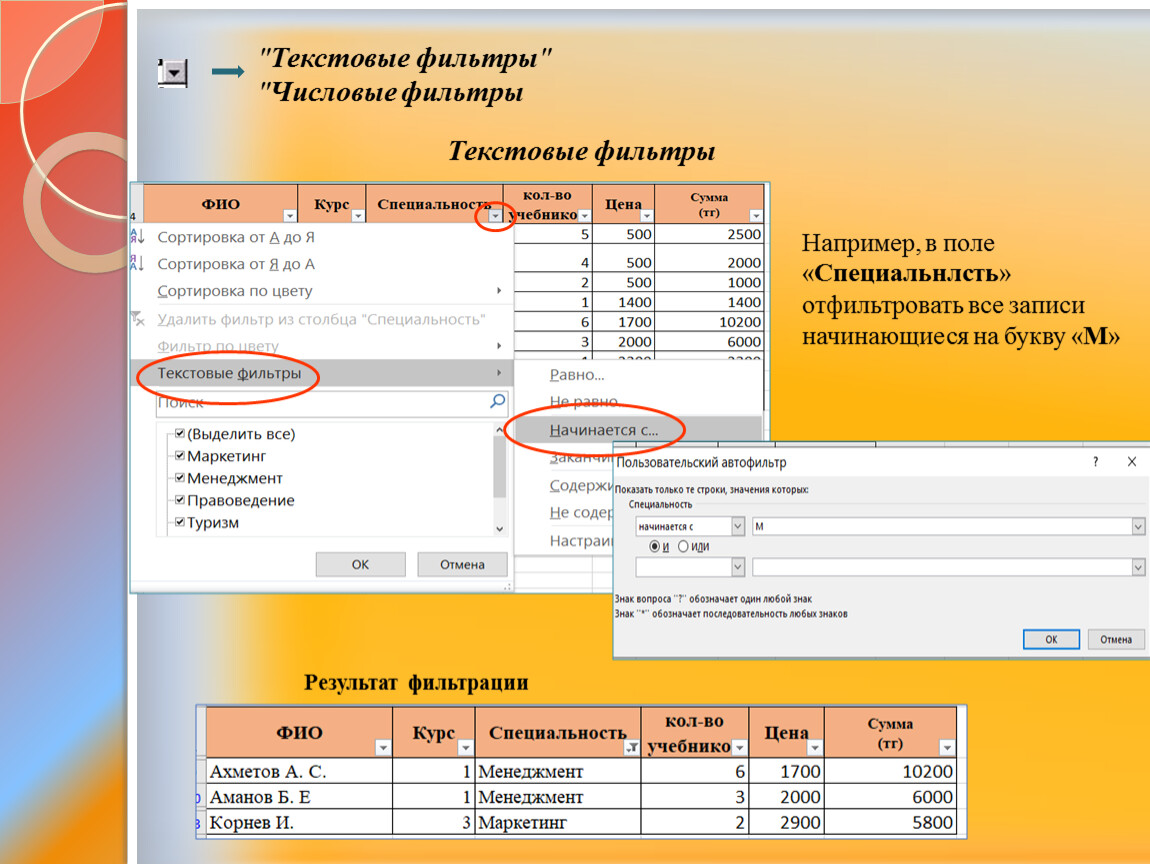Open the Сумма filter dropdown in result table

coord(948,747)
